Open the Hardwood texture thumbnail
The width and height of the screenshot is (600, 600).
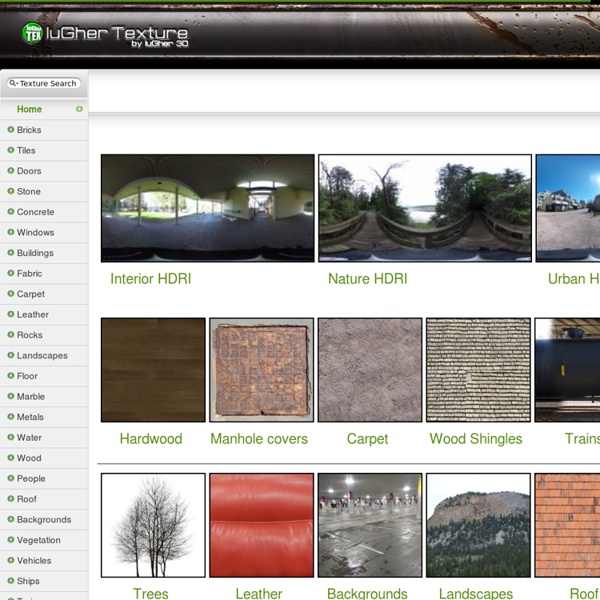click(153, 370)
